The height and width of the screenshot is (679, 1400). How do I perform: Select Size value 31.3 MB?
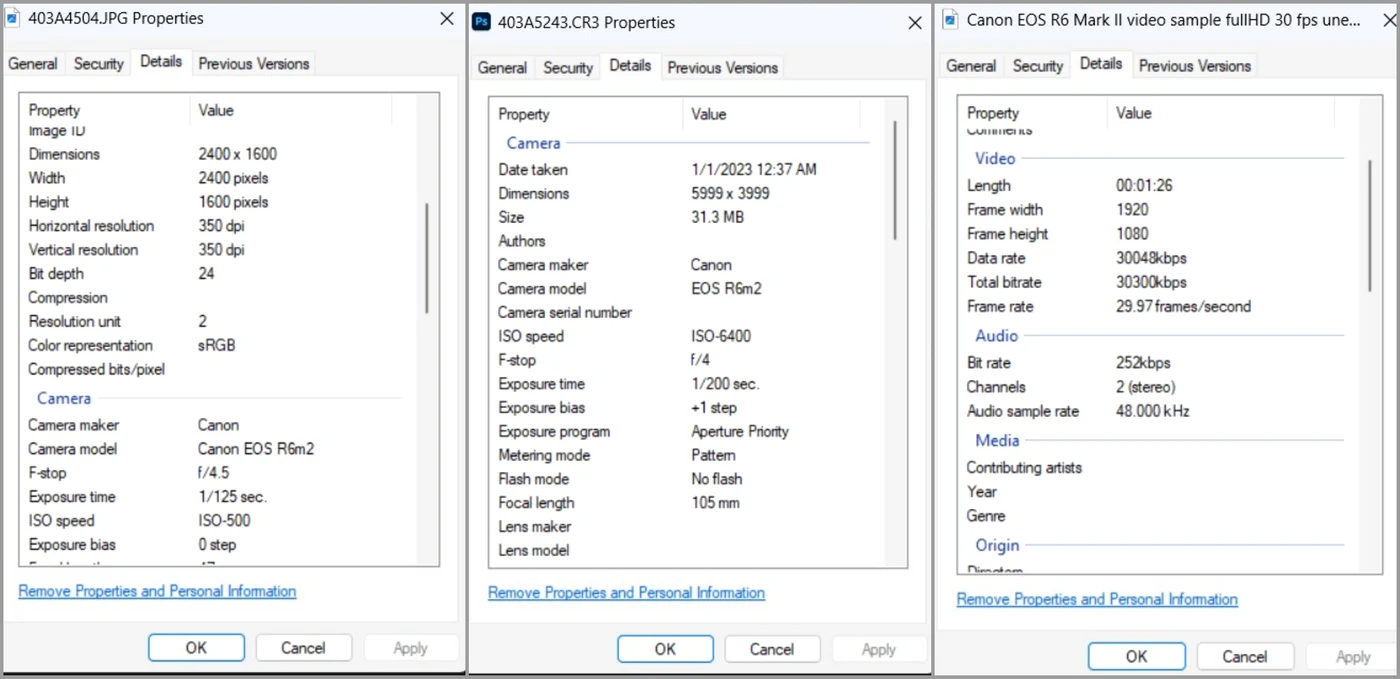pos(718,217)
